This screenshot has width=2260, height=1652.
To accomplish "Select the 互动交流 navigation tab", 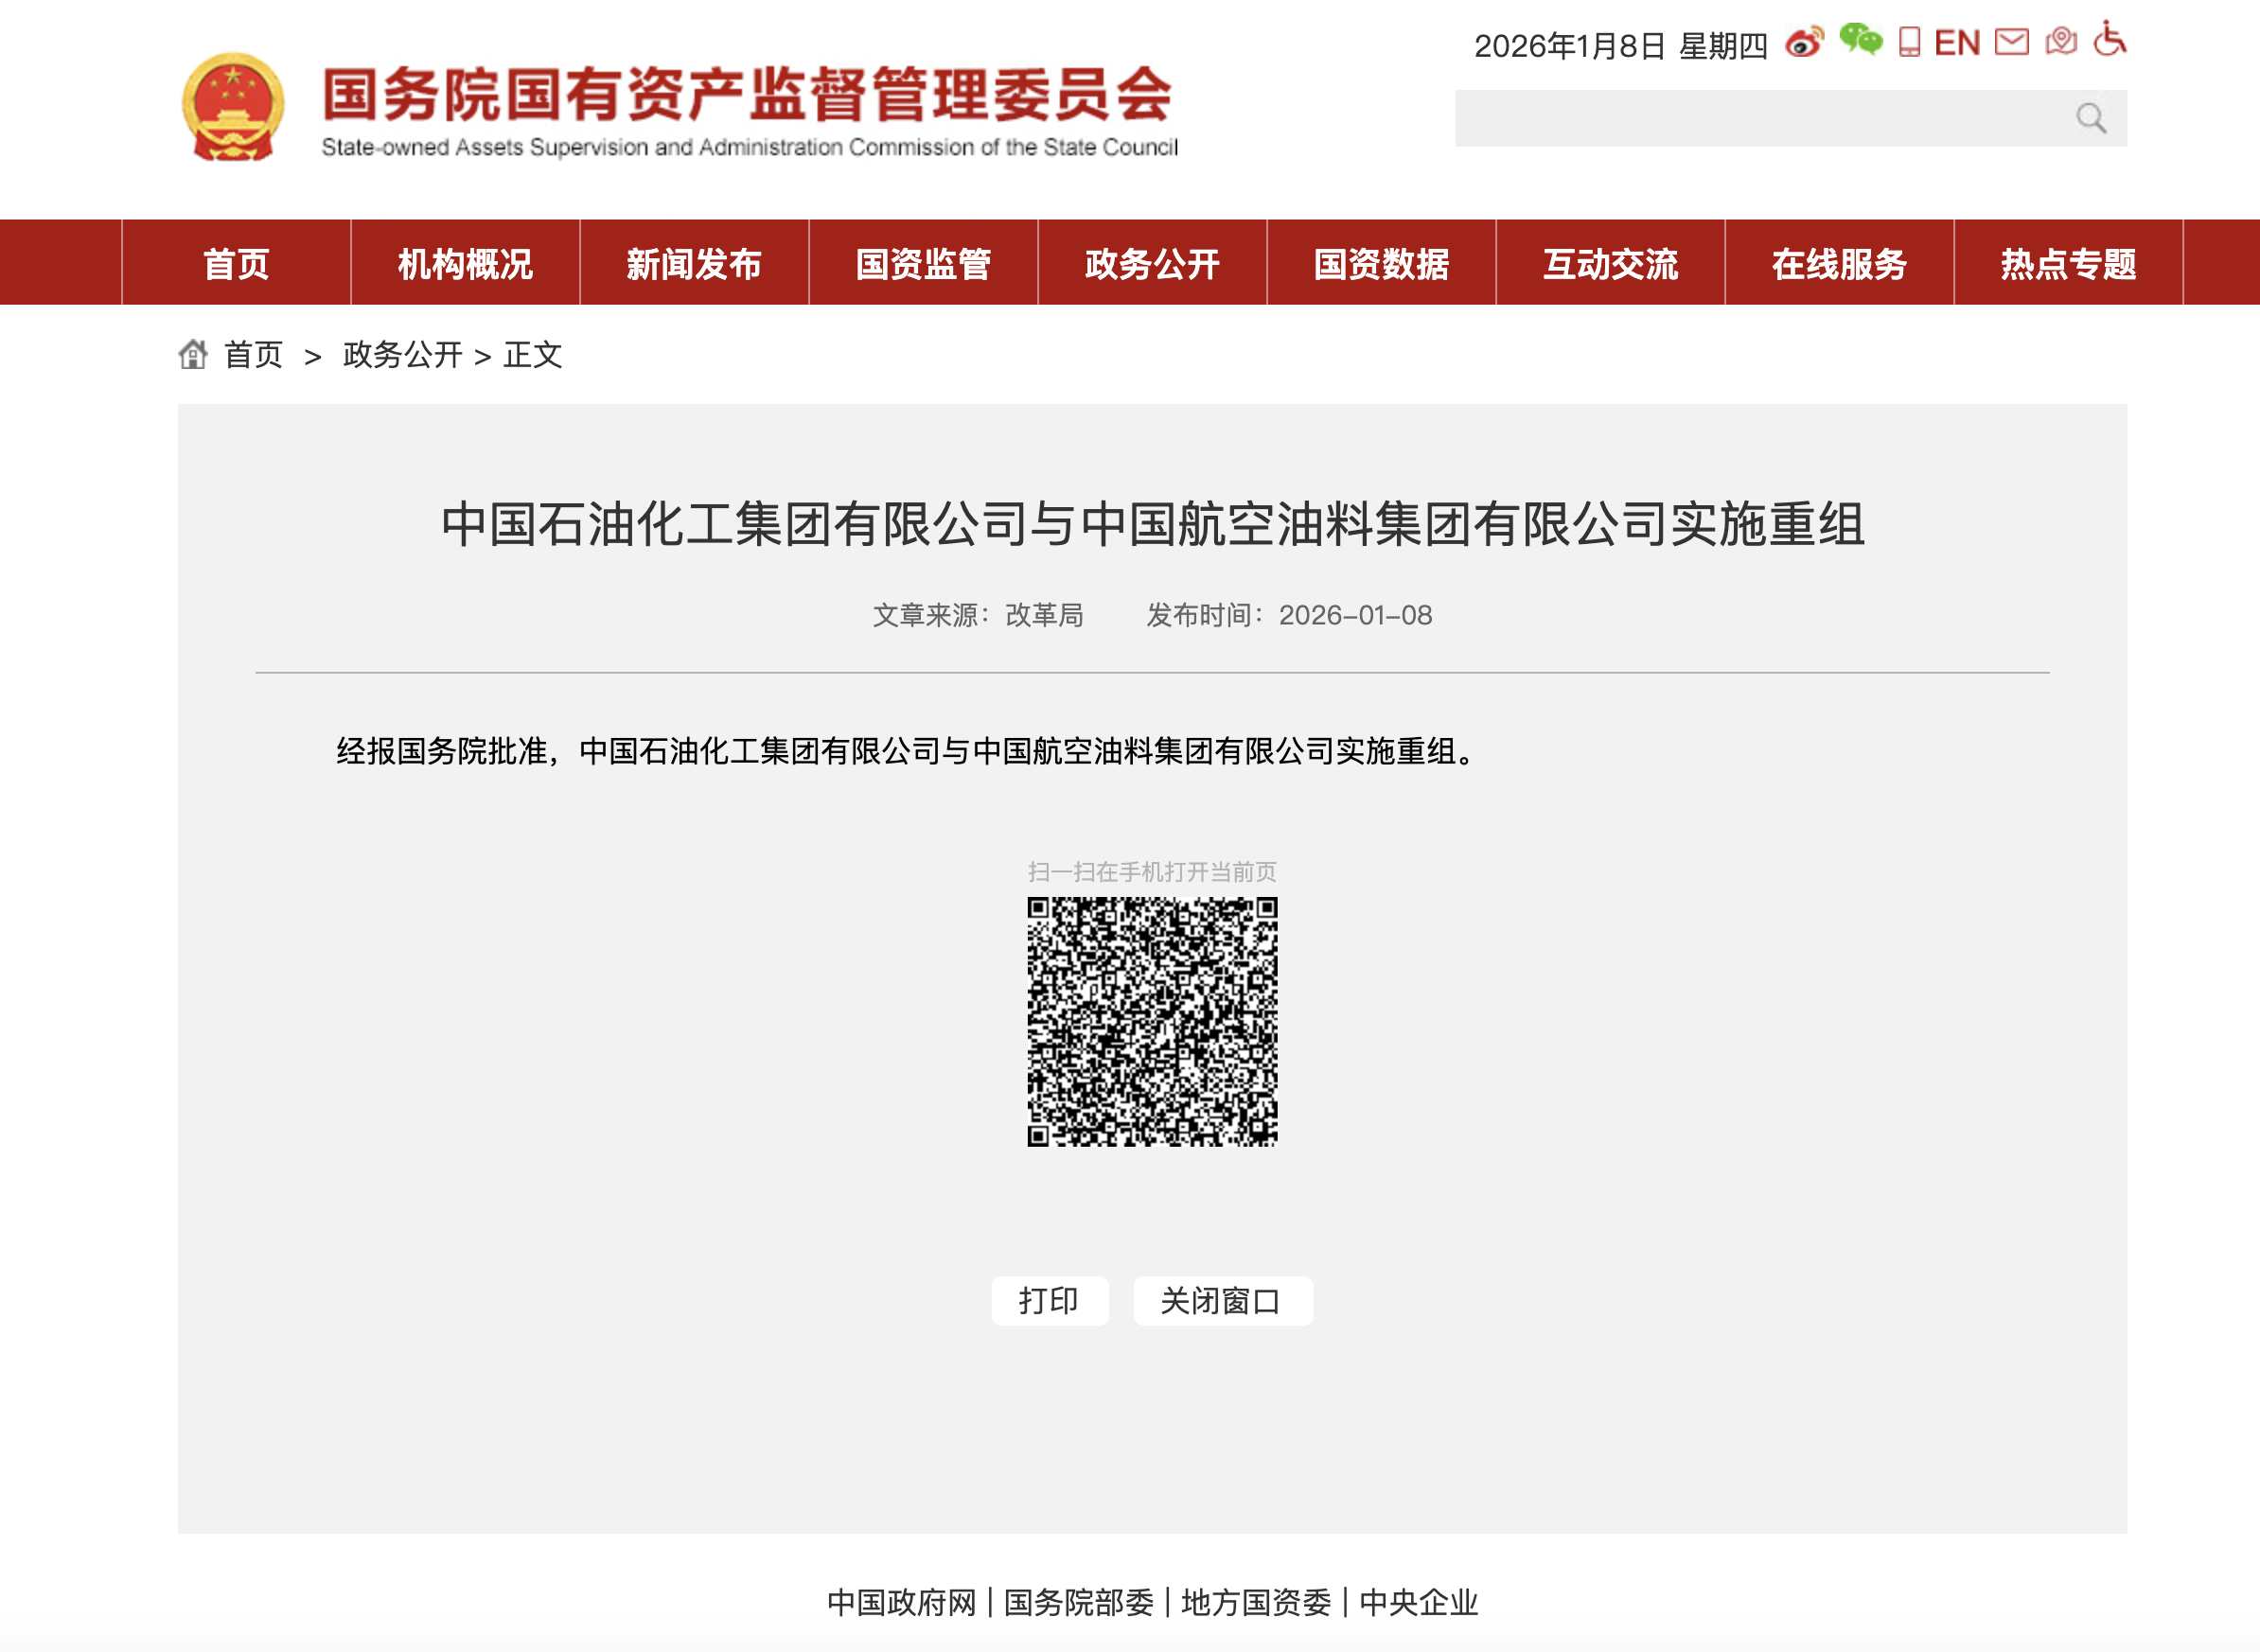I will coord(1611,263).
